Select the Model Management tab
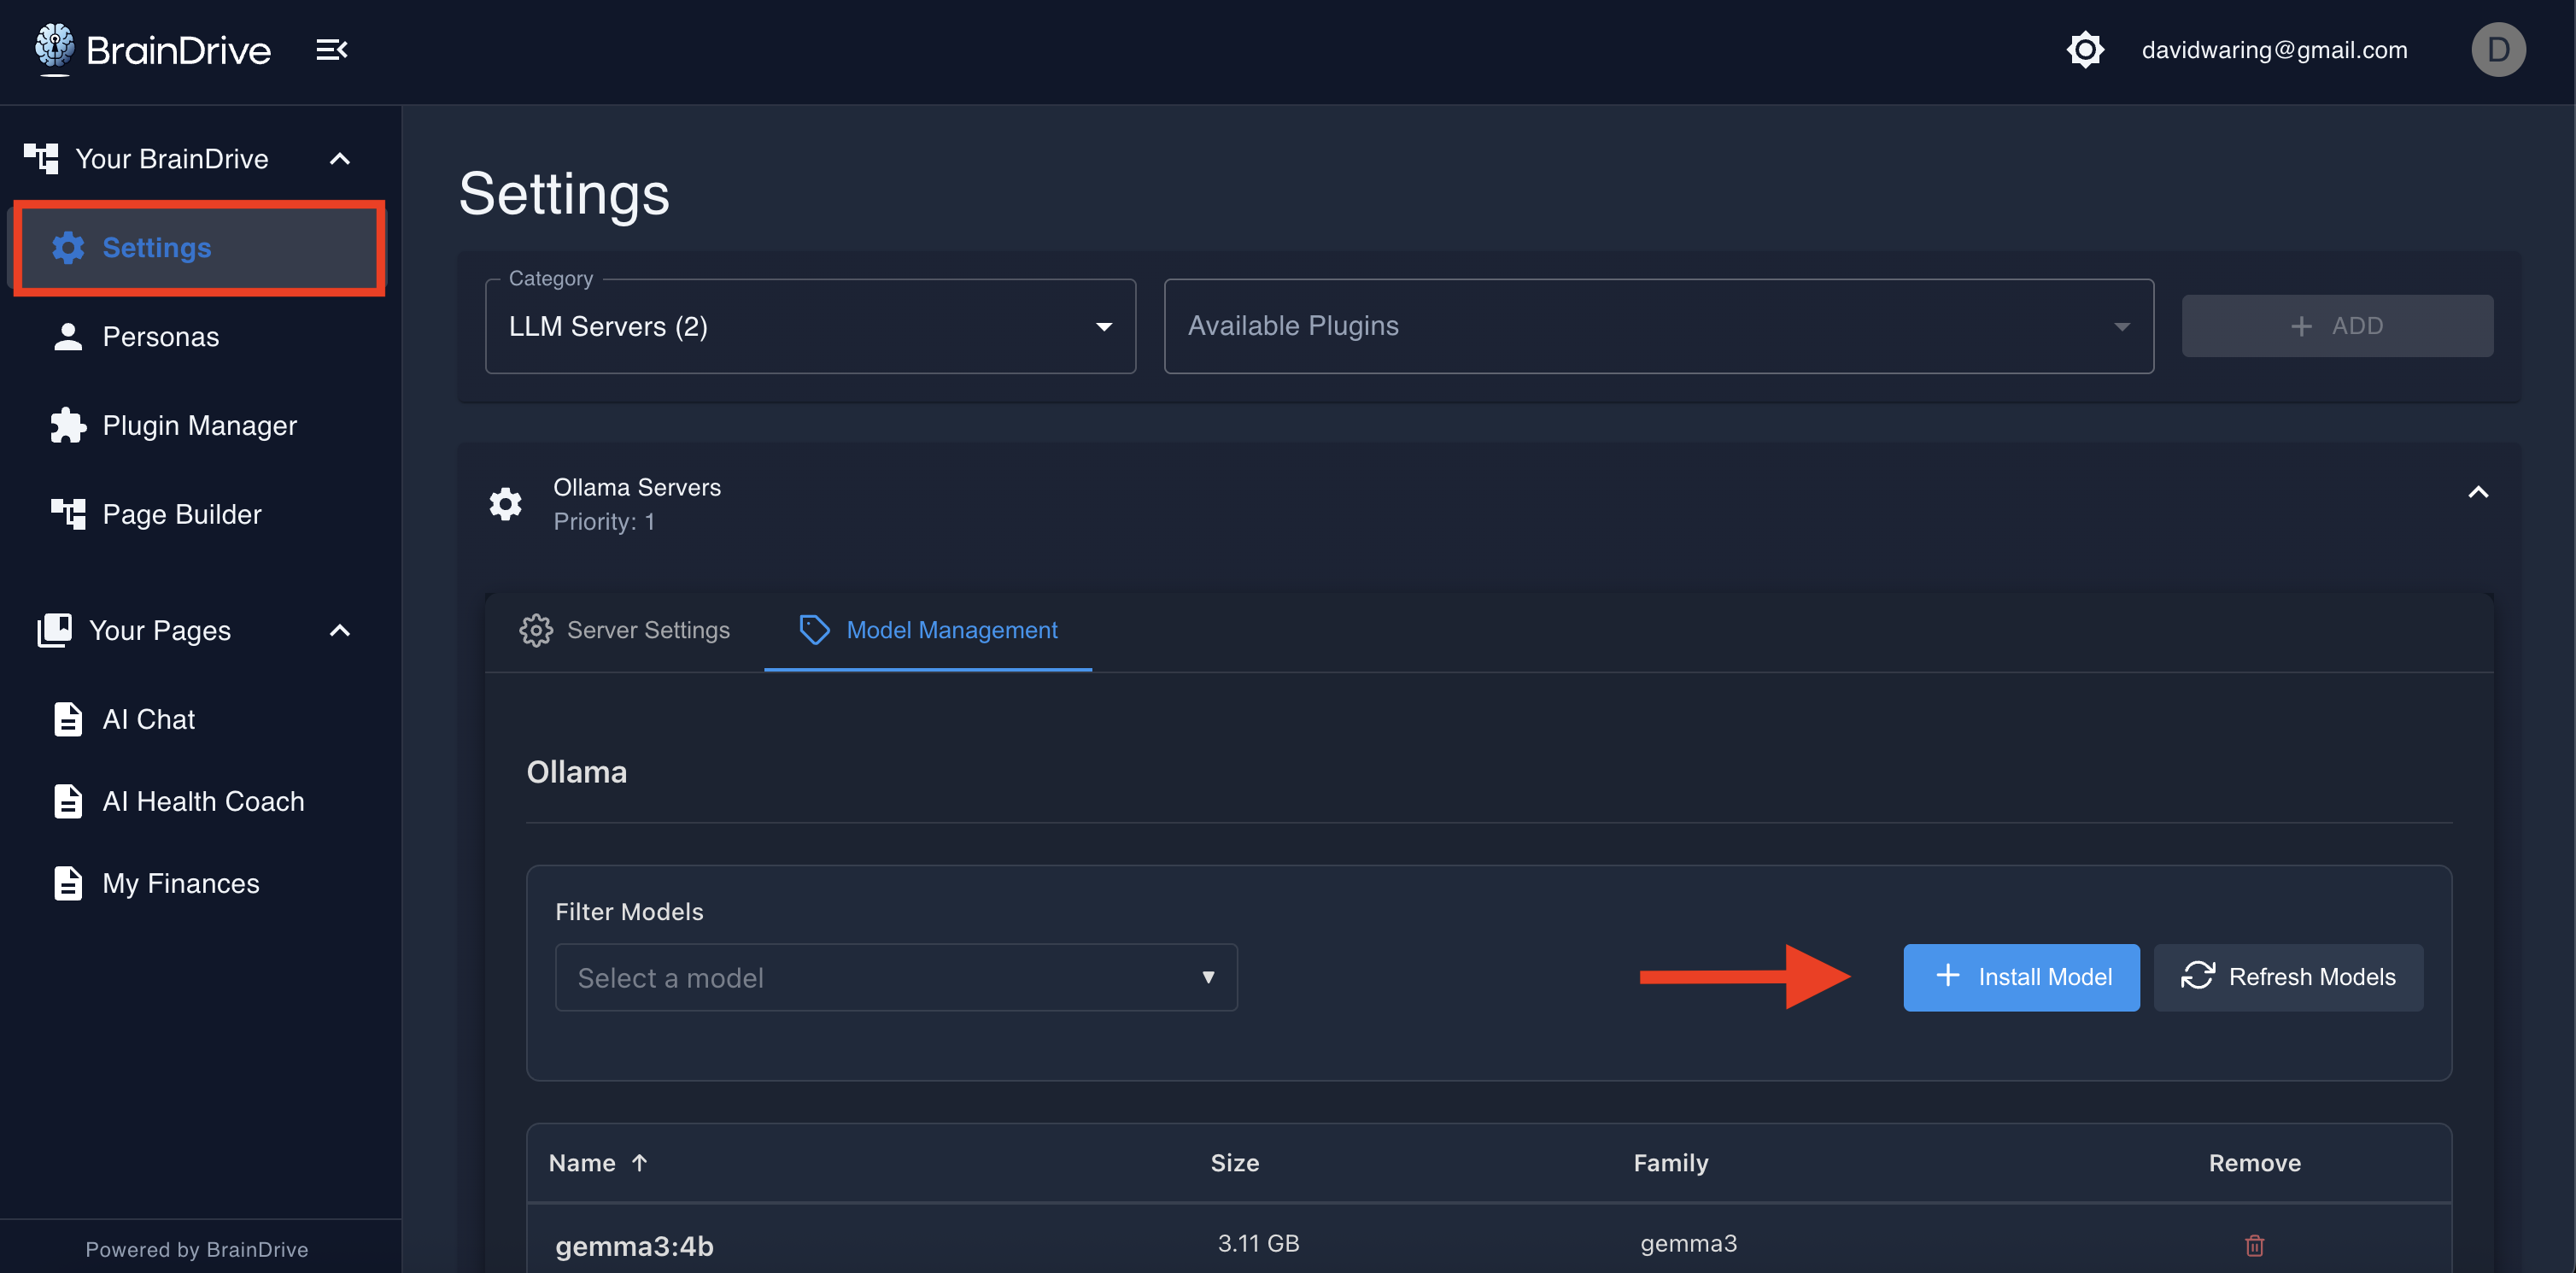This screenshot has height=1273, width=2576. coord(928,630)
